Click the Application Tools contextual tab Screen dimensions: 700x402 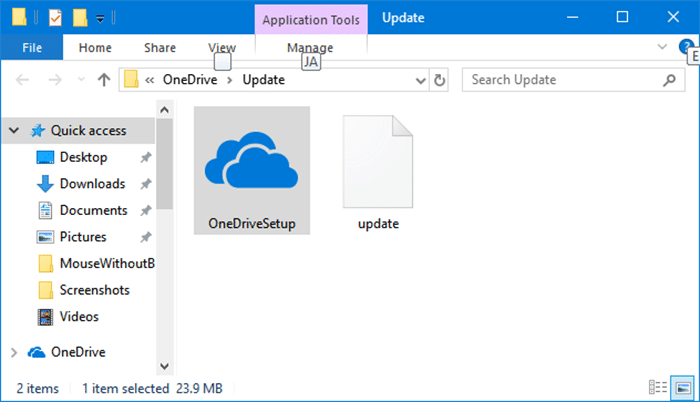pyautogui.click(x=311, y=20)
